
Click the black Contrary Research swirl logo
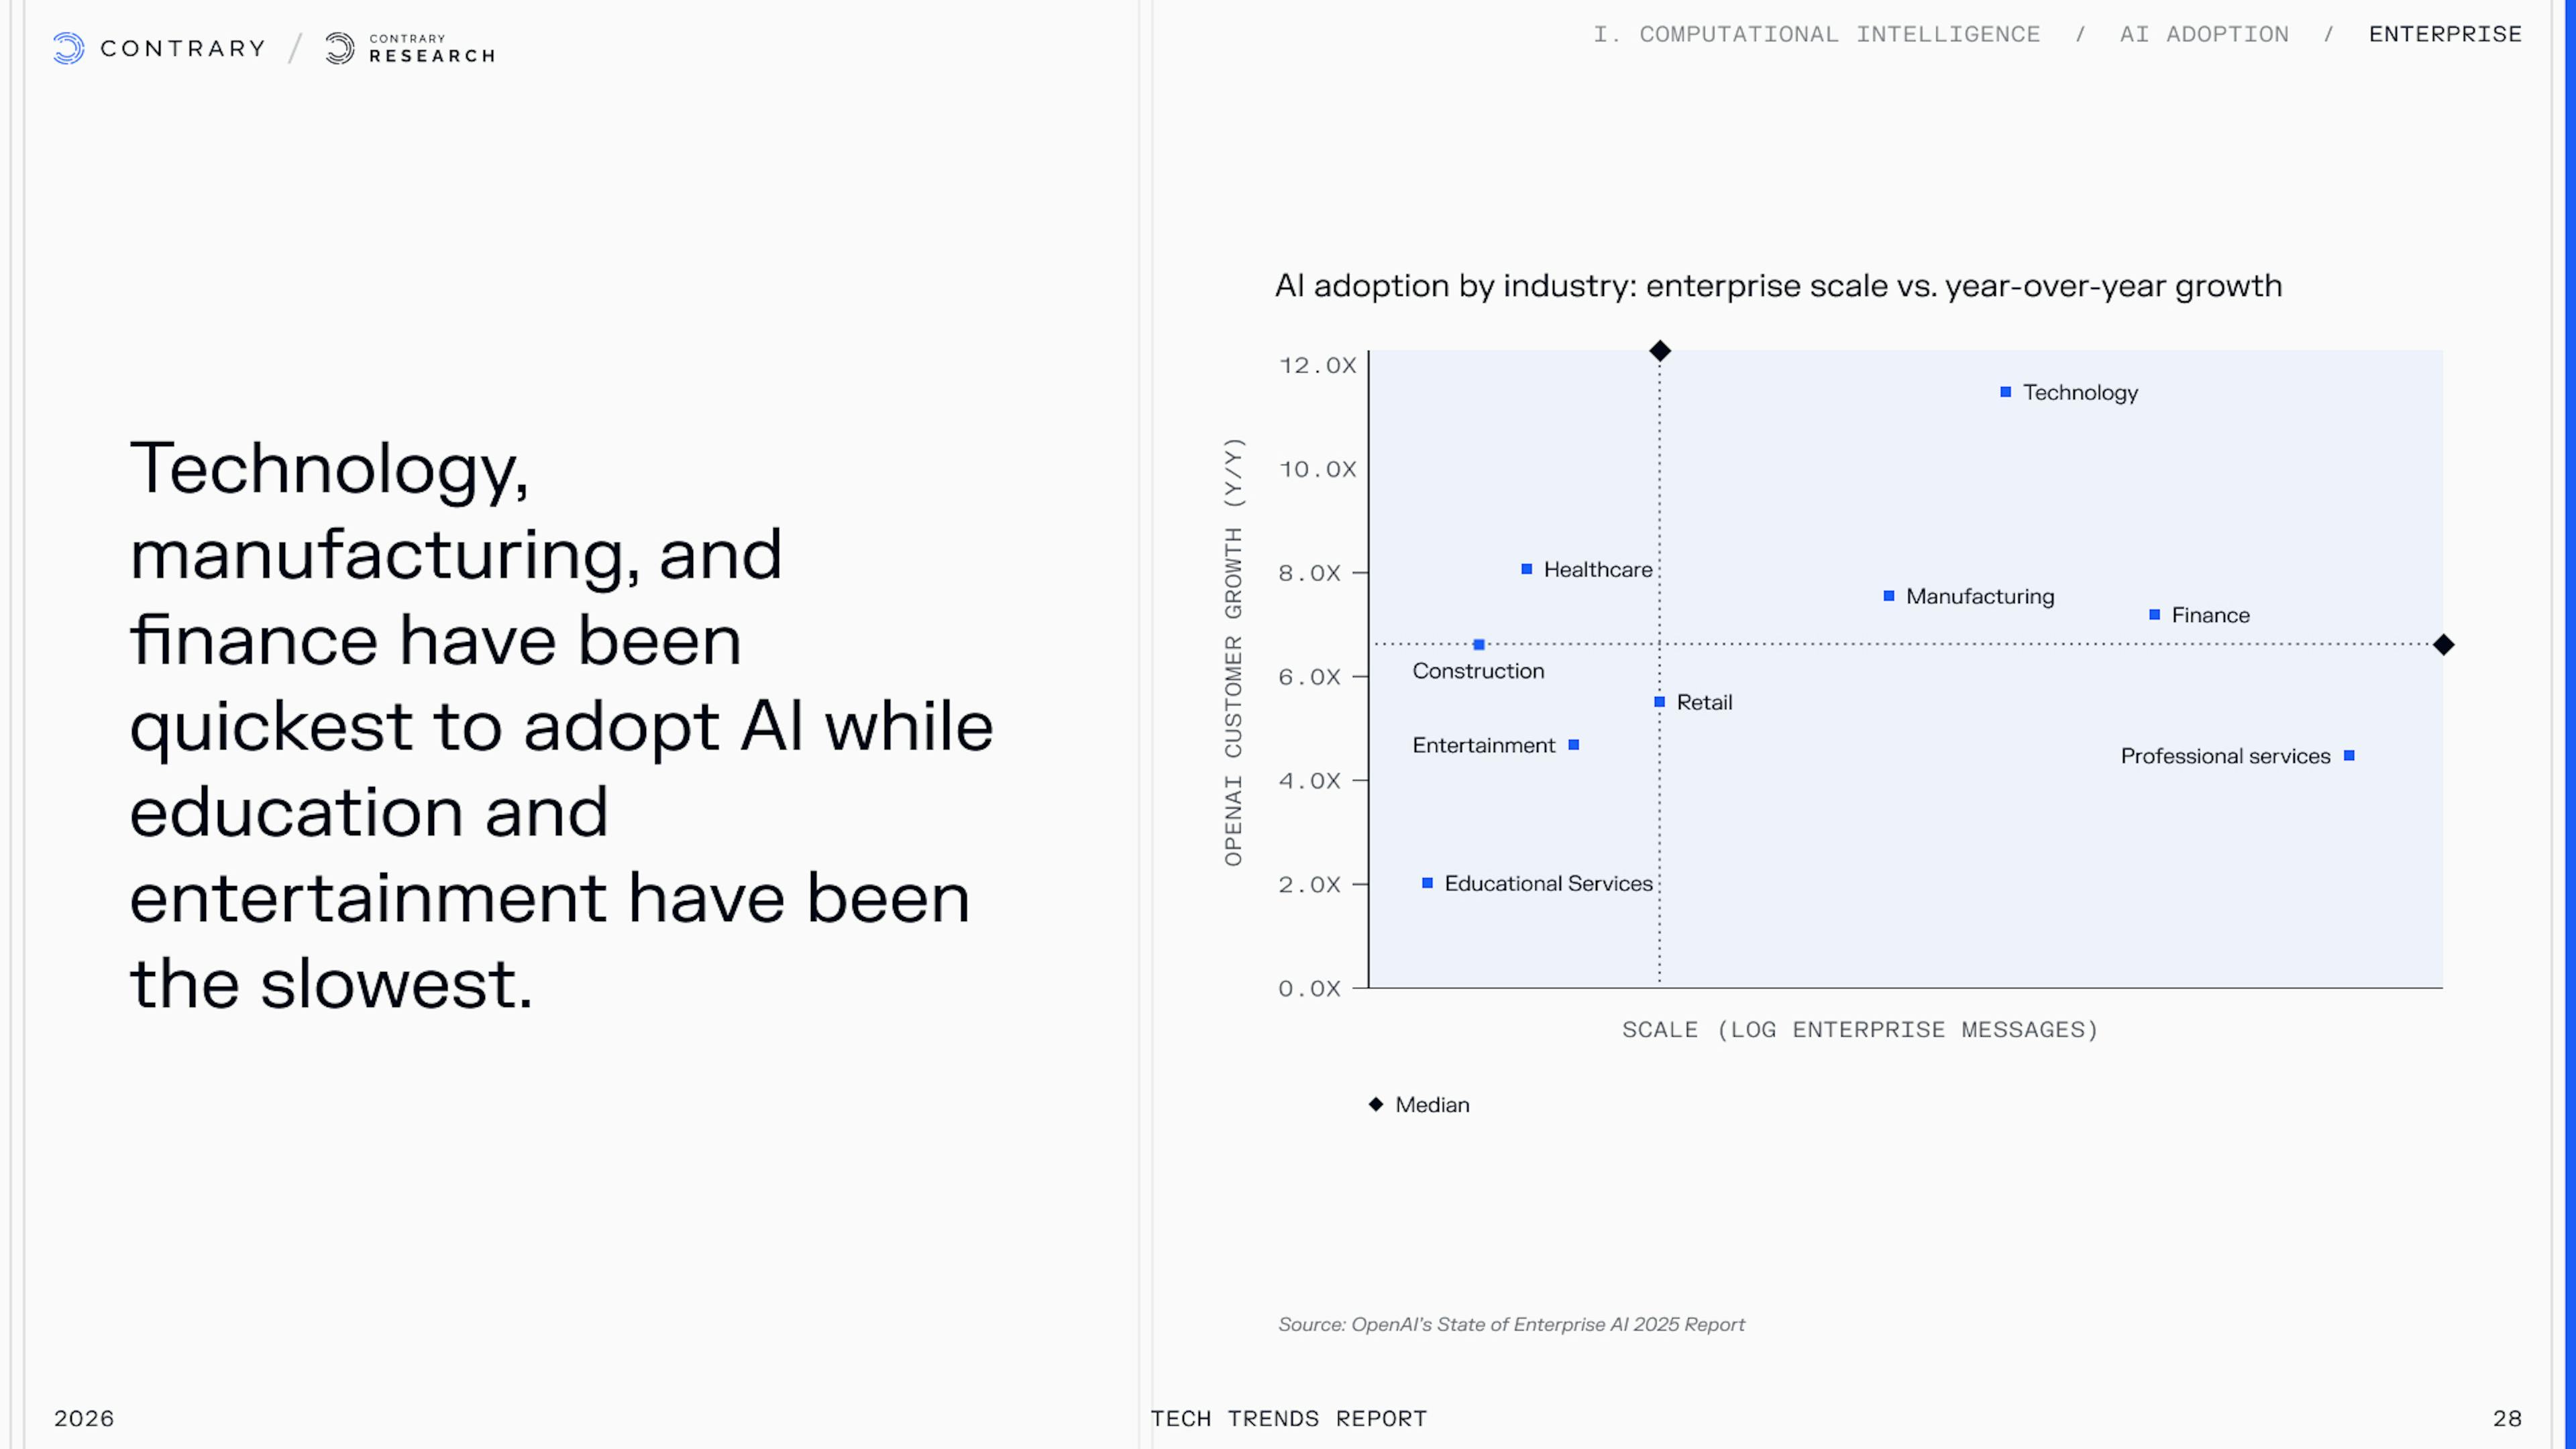coord(340,48)
